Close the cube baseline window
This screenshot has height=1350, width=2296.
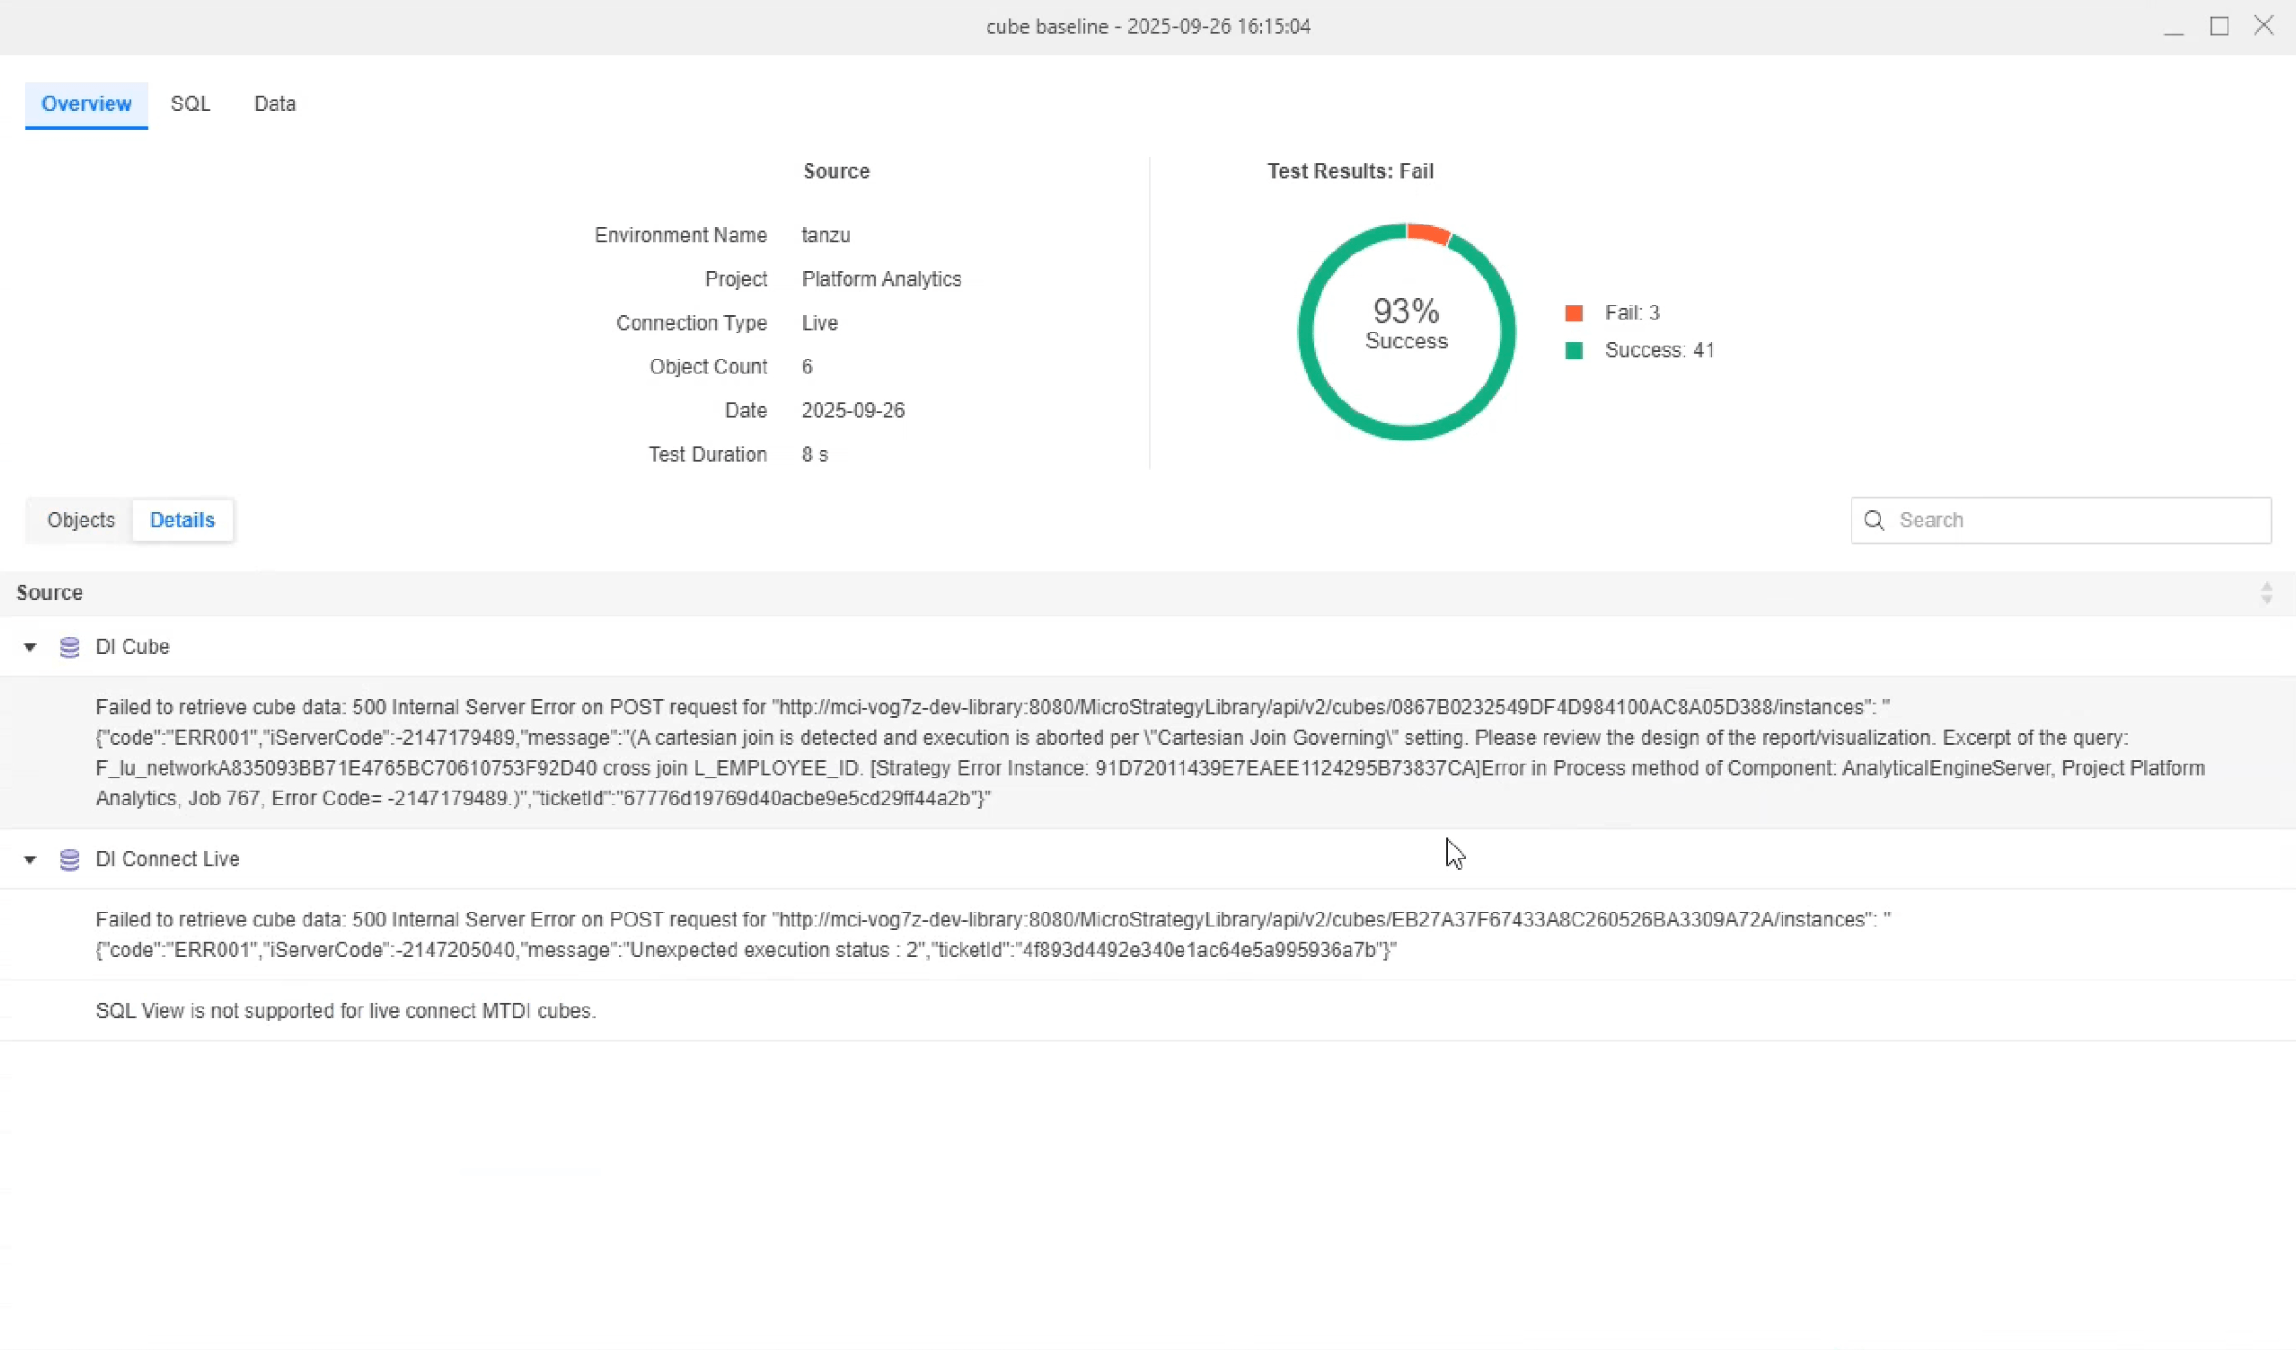click(2264, 27)
